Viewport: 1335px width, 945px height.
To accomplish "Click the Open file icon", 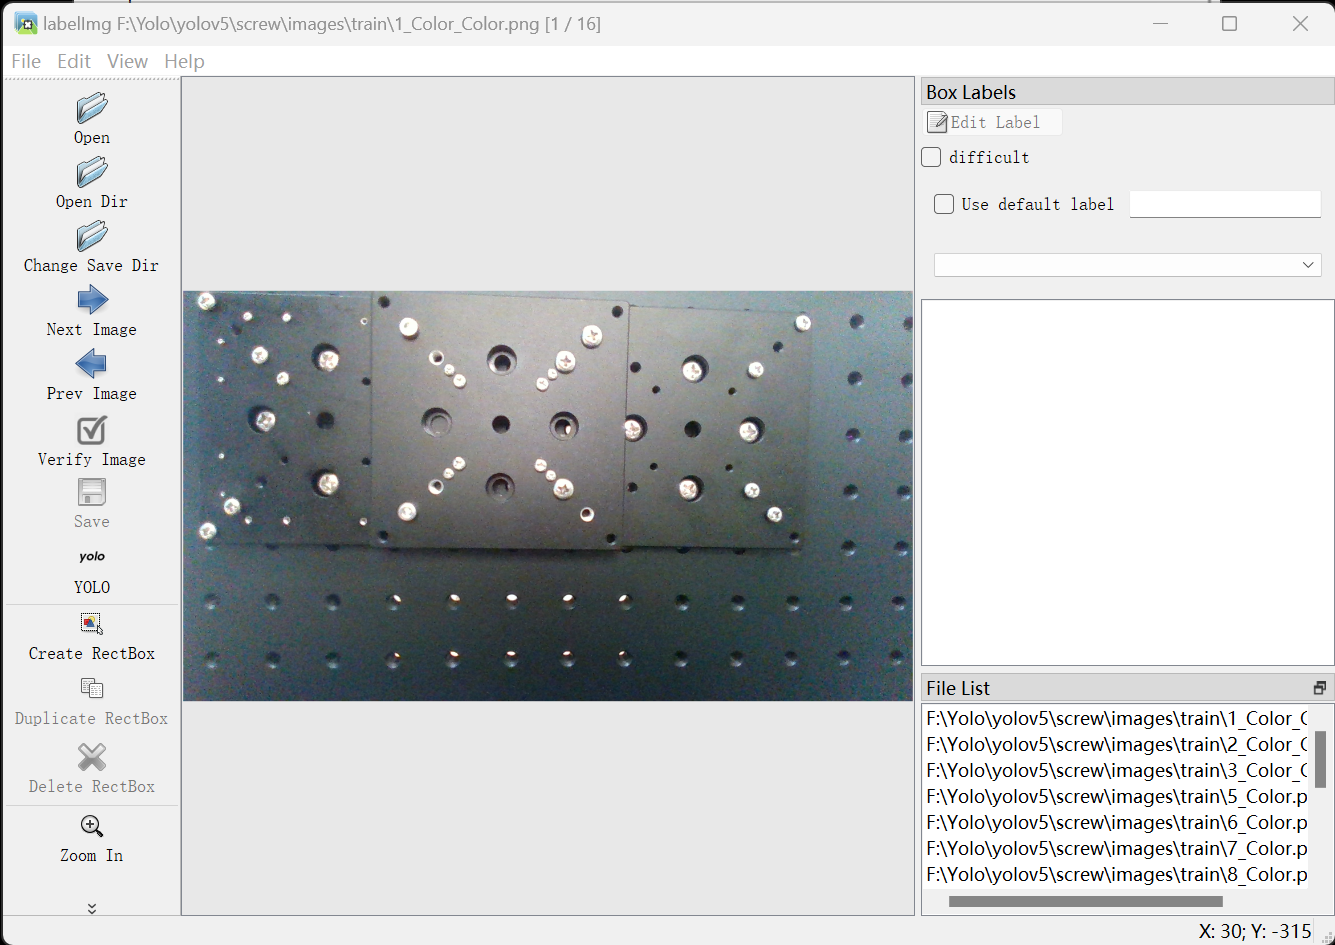I will 92,108.
